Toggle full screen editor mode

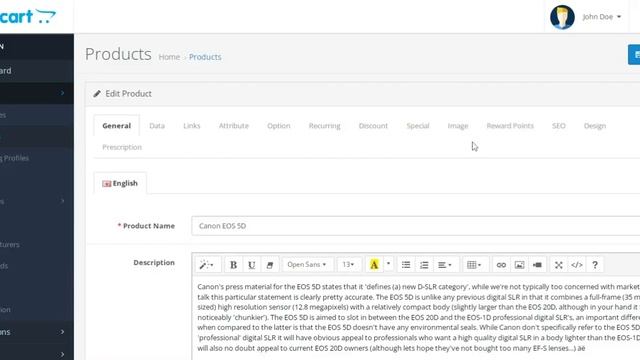click(x=559, y=265)
